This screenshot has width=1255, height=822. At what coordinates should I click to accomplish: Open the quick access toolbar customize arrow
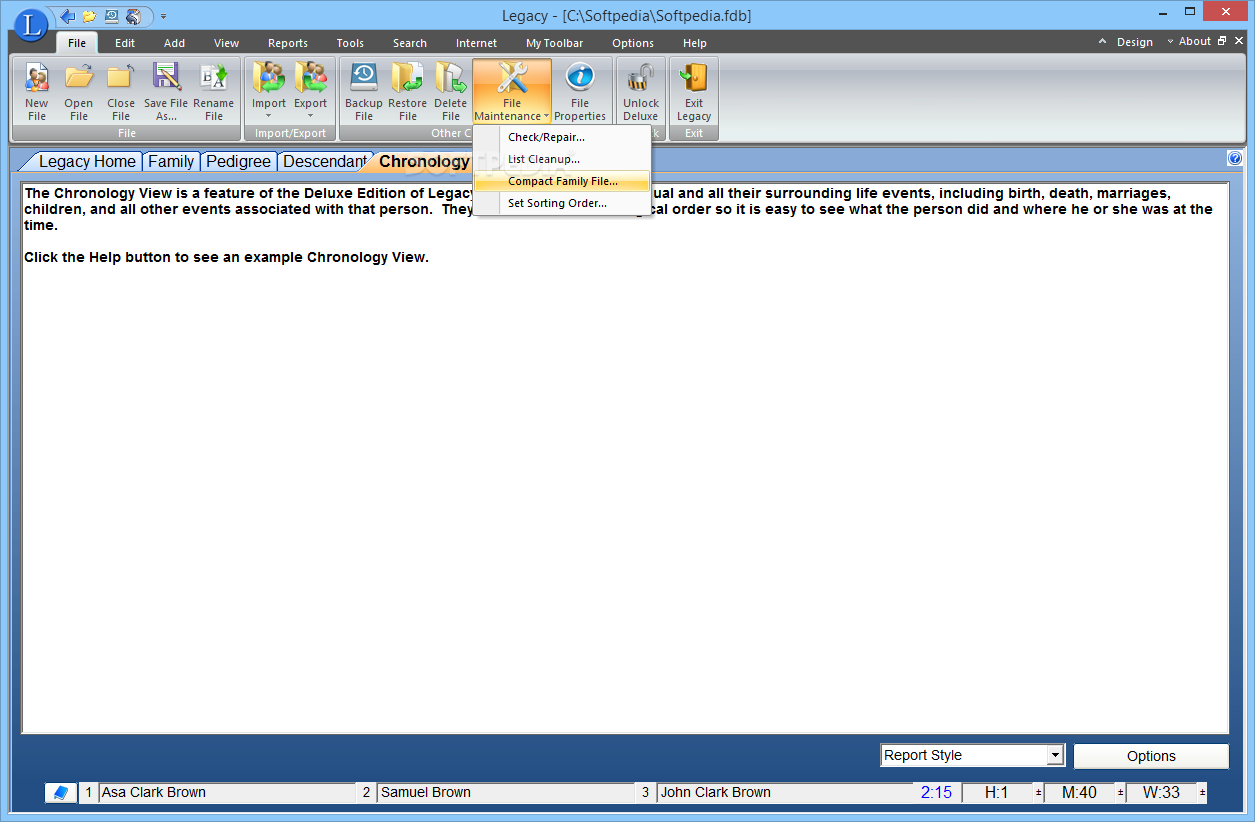(x=163, y=16)
